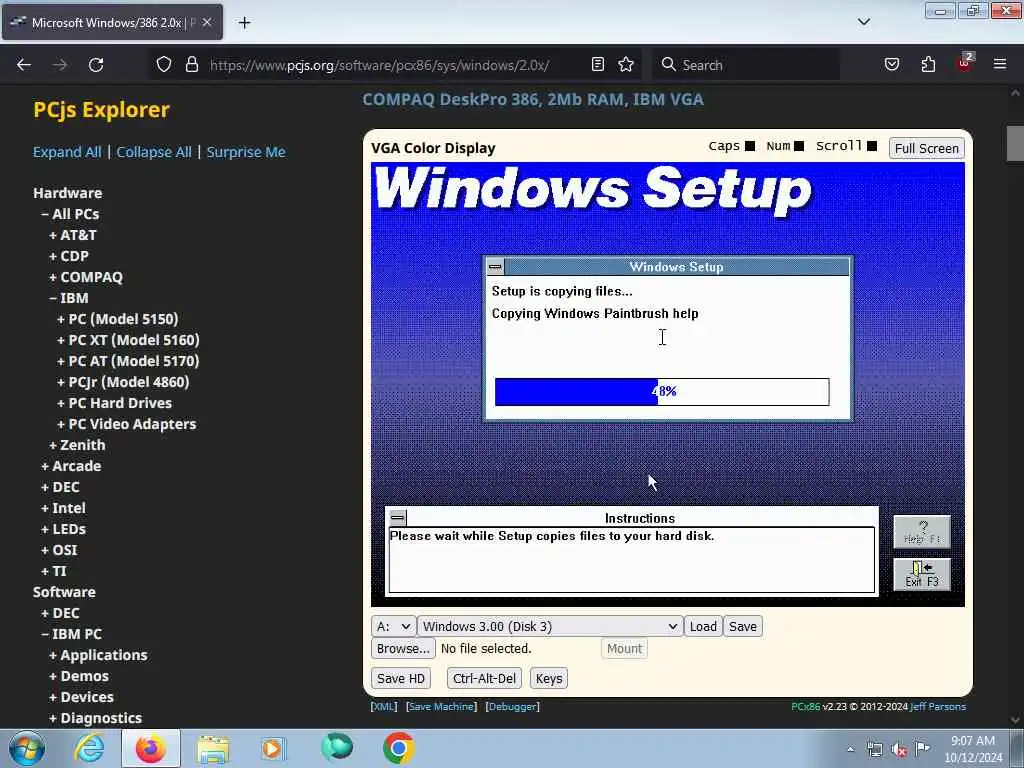Click the Save diskette button
1024x768 pixels.
coord(743,626)
